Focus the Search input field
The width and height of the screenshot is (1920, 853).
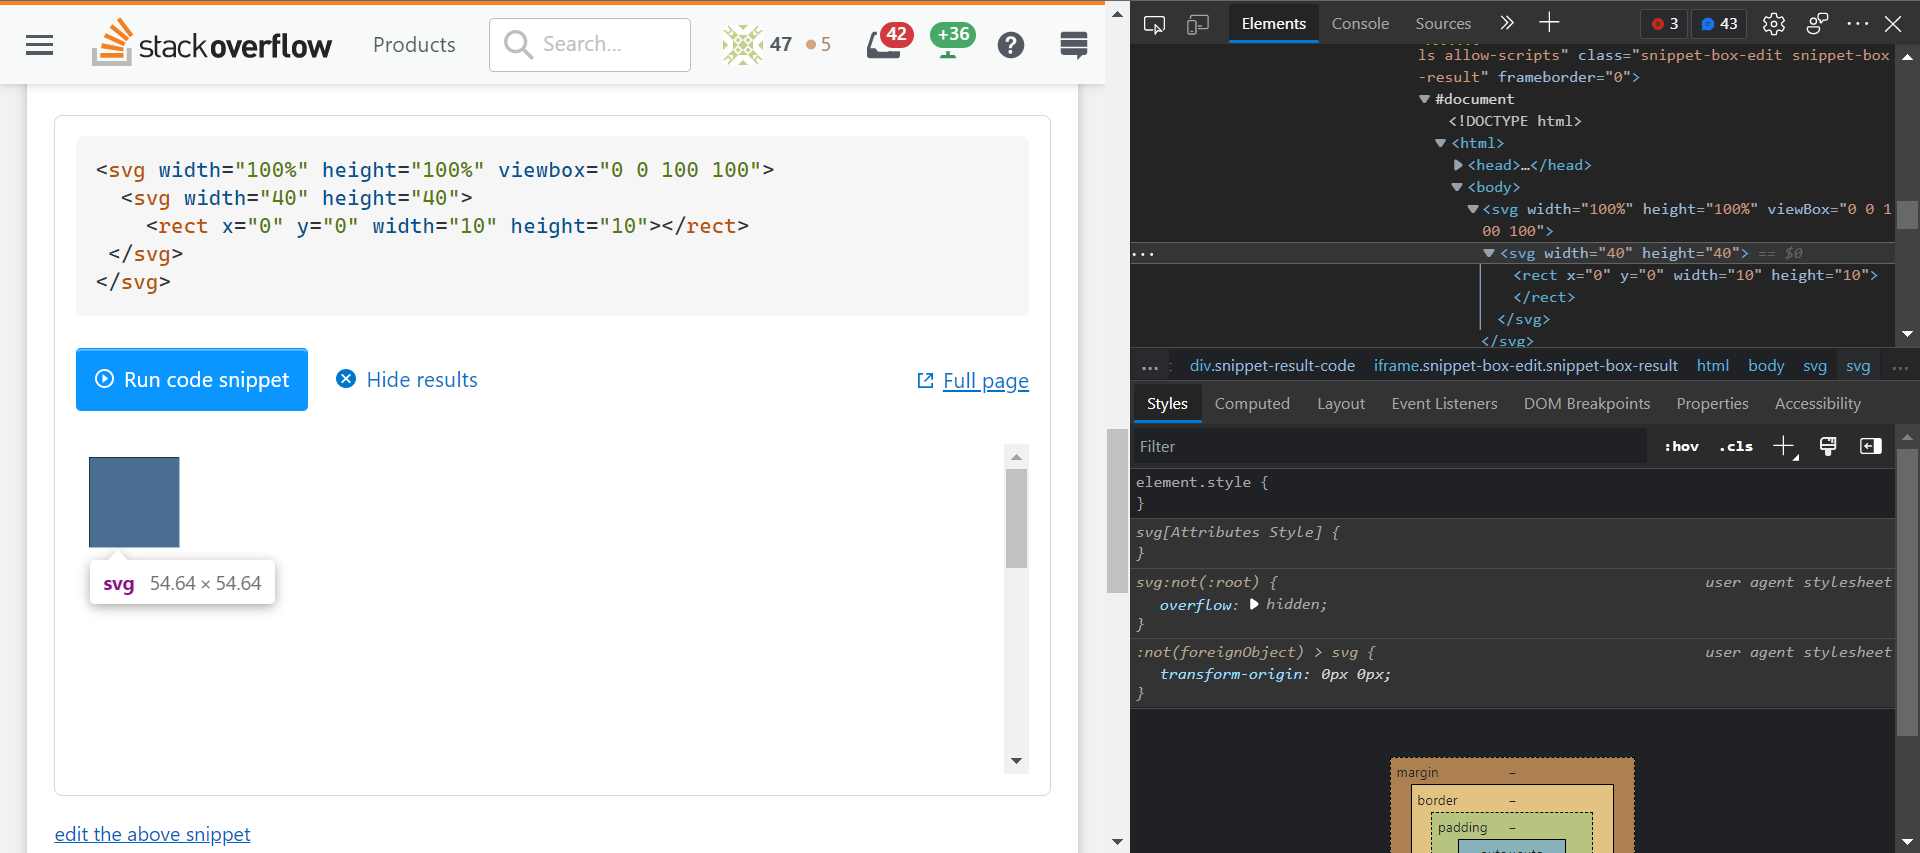pyautogui.click(x=590, y=44)
